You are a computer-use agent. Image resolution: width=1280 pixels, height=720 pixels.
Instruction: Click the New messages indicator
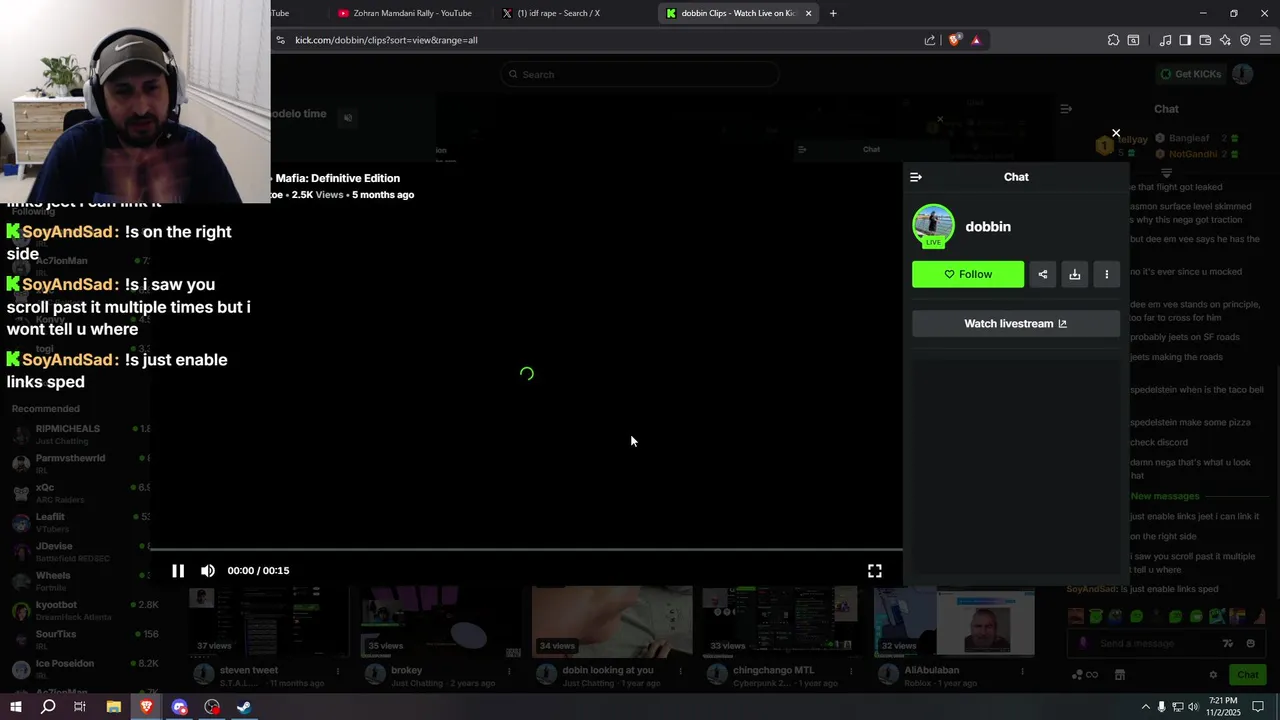[x=1165, y=496]
